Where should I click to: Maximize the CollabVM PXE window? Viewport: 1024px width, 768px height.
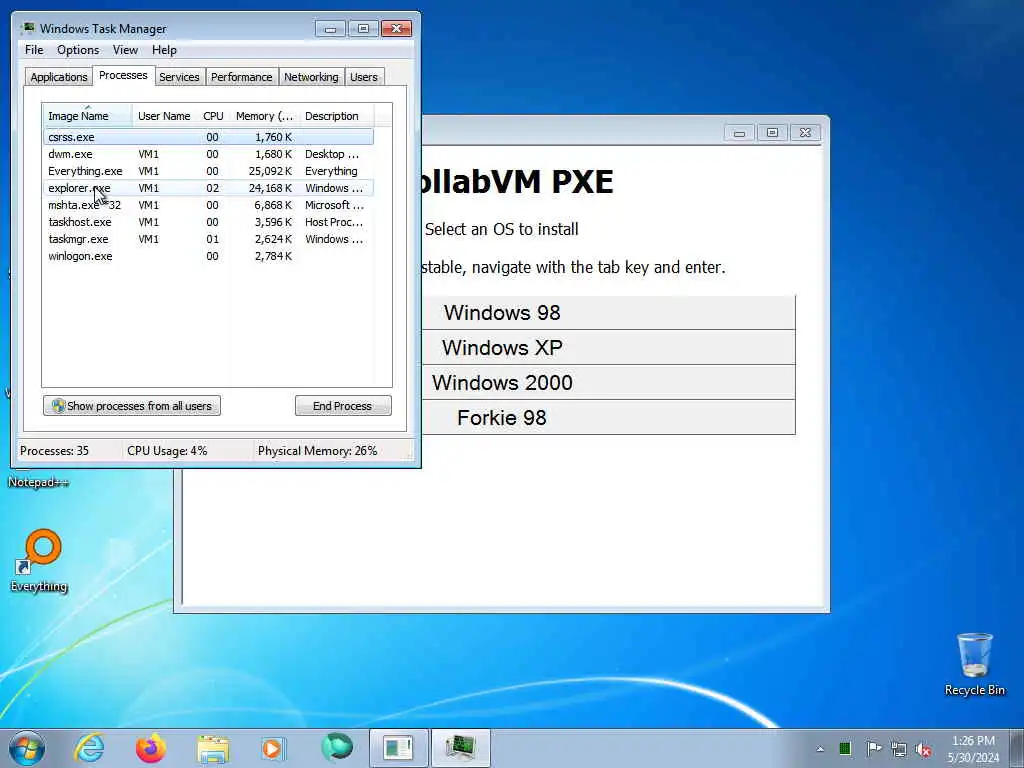(x=772, y=133)
